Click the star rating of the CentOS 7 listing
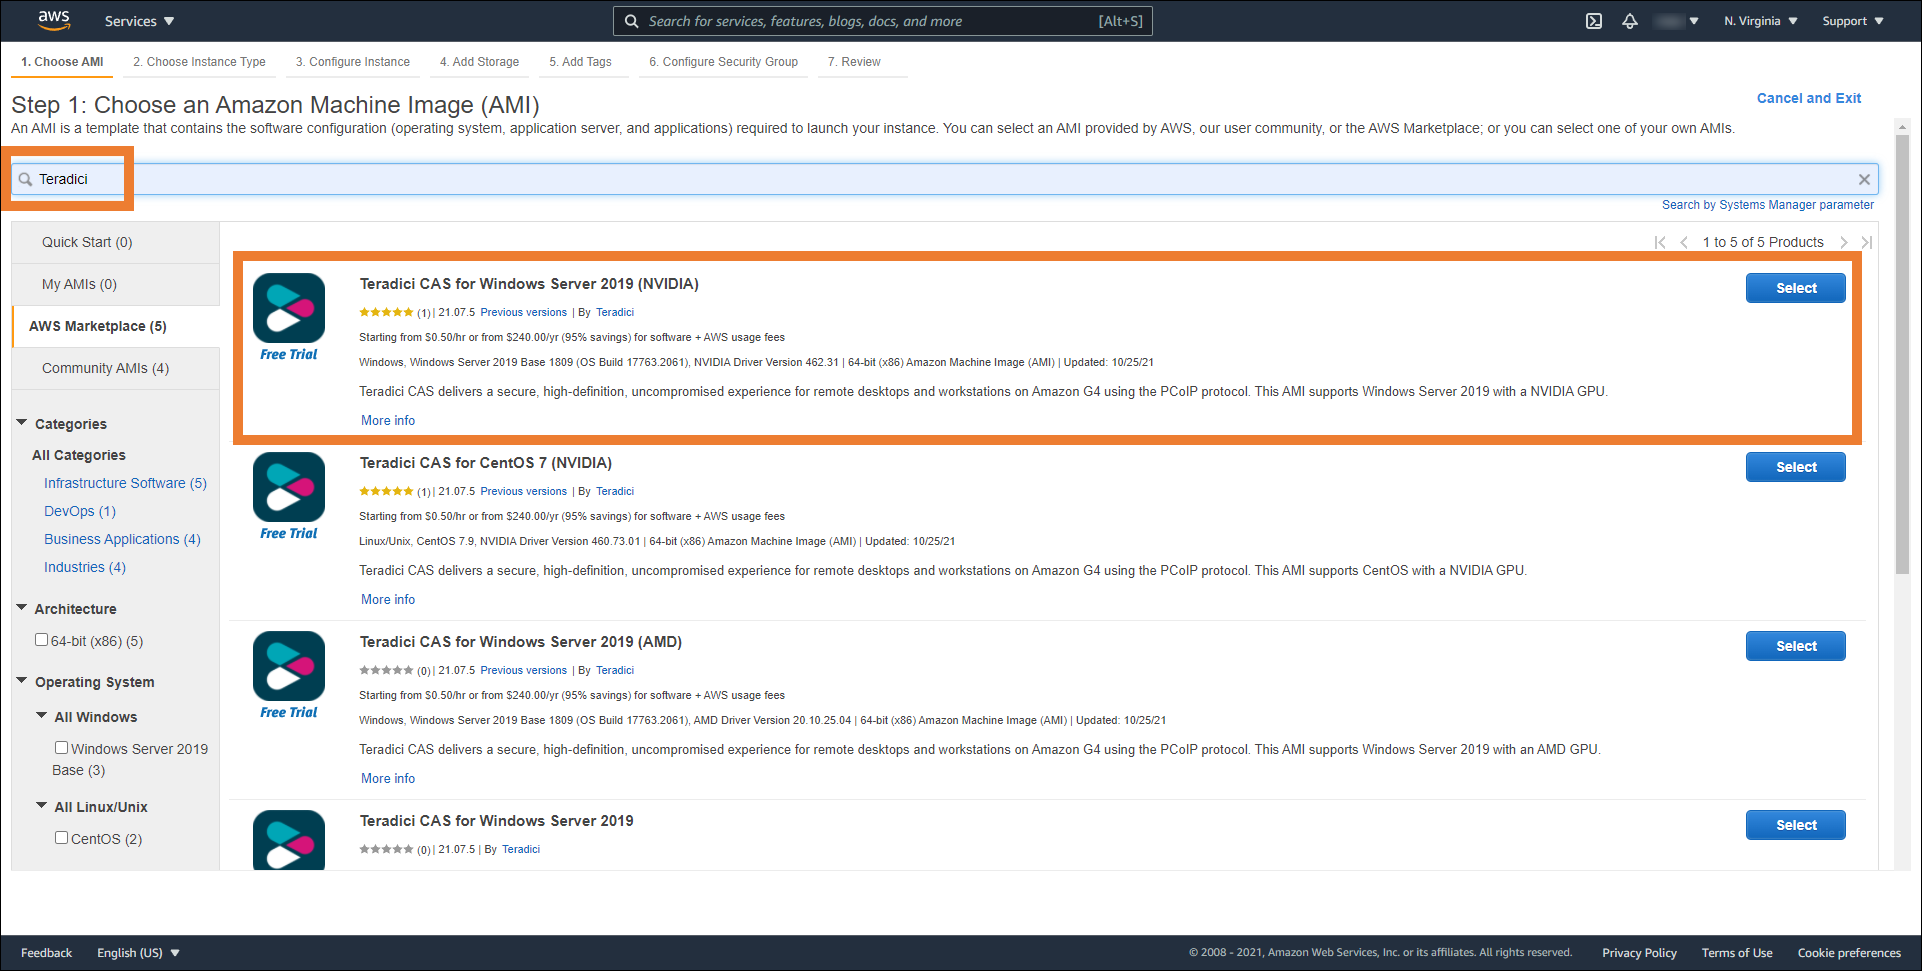Screen dimensions: 1922x971 [x=386, y=491]
